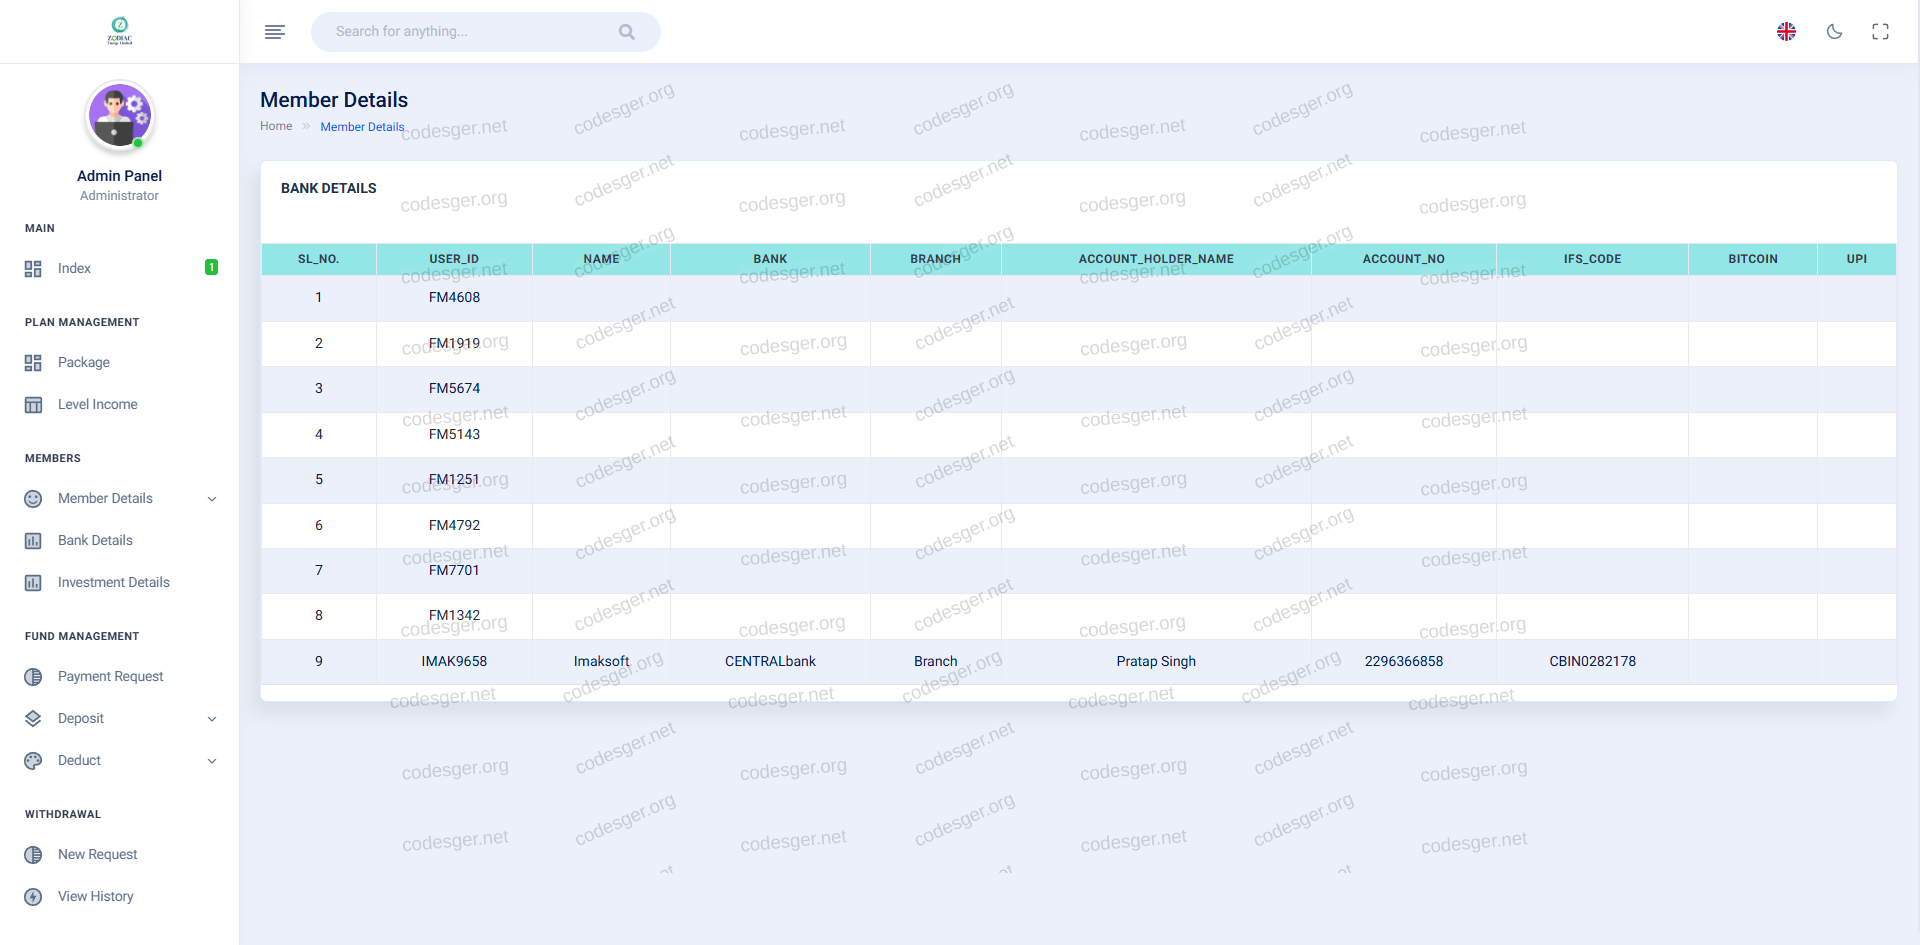Click IFS code CBIN0282178
Screen dimensions: 1920x945
point(1592,662)
